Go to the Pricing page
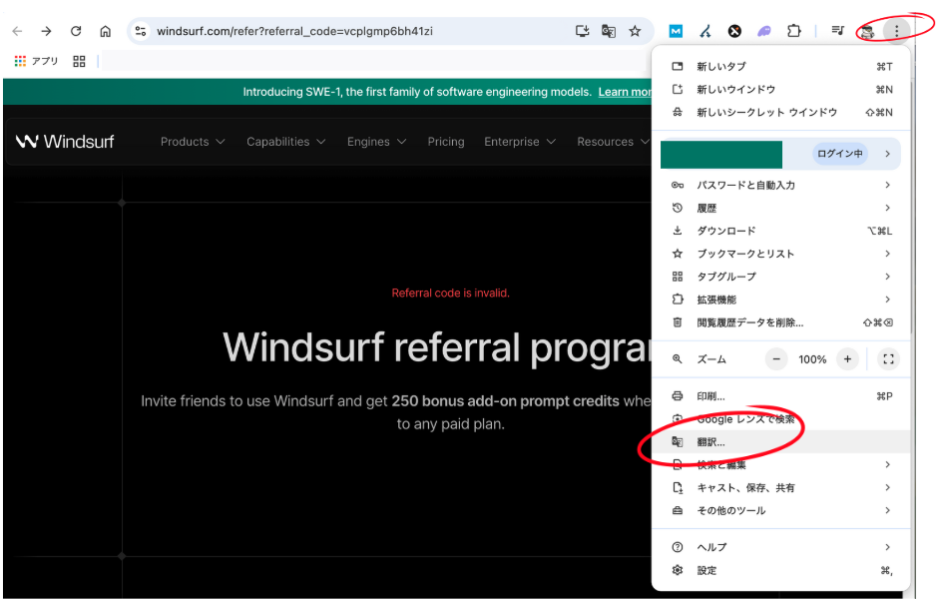 (x=445, y=142)
